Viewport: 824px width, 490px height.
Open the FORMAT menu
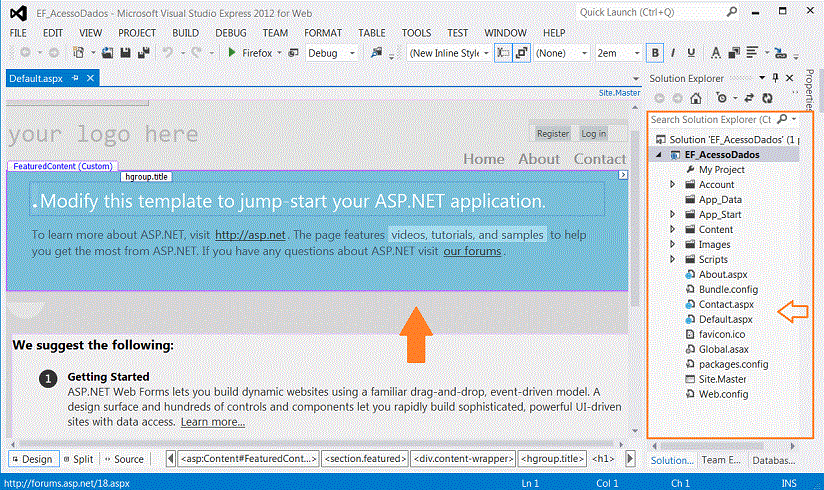tap(323, 33)
